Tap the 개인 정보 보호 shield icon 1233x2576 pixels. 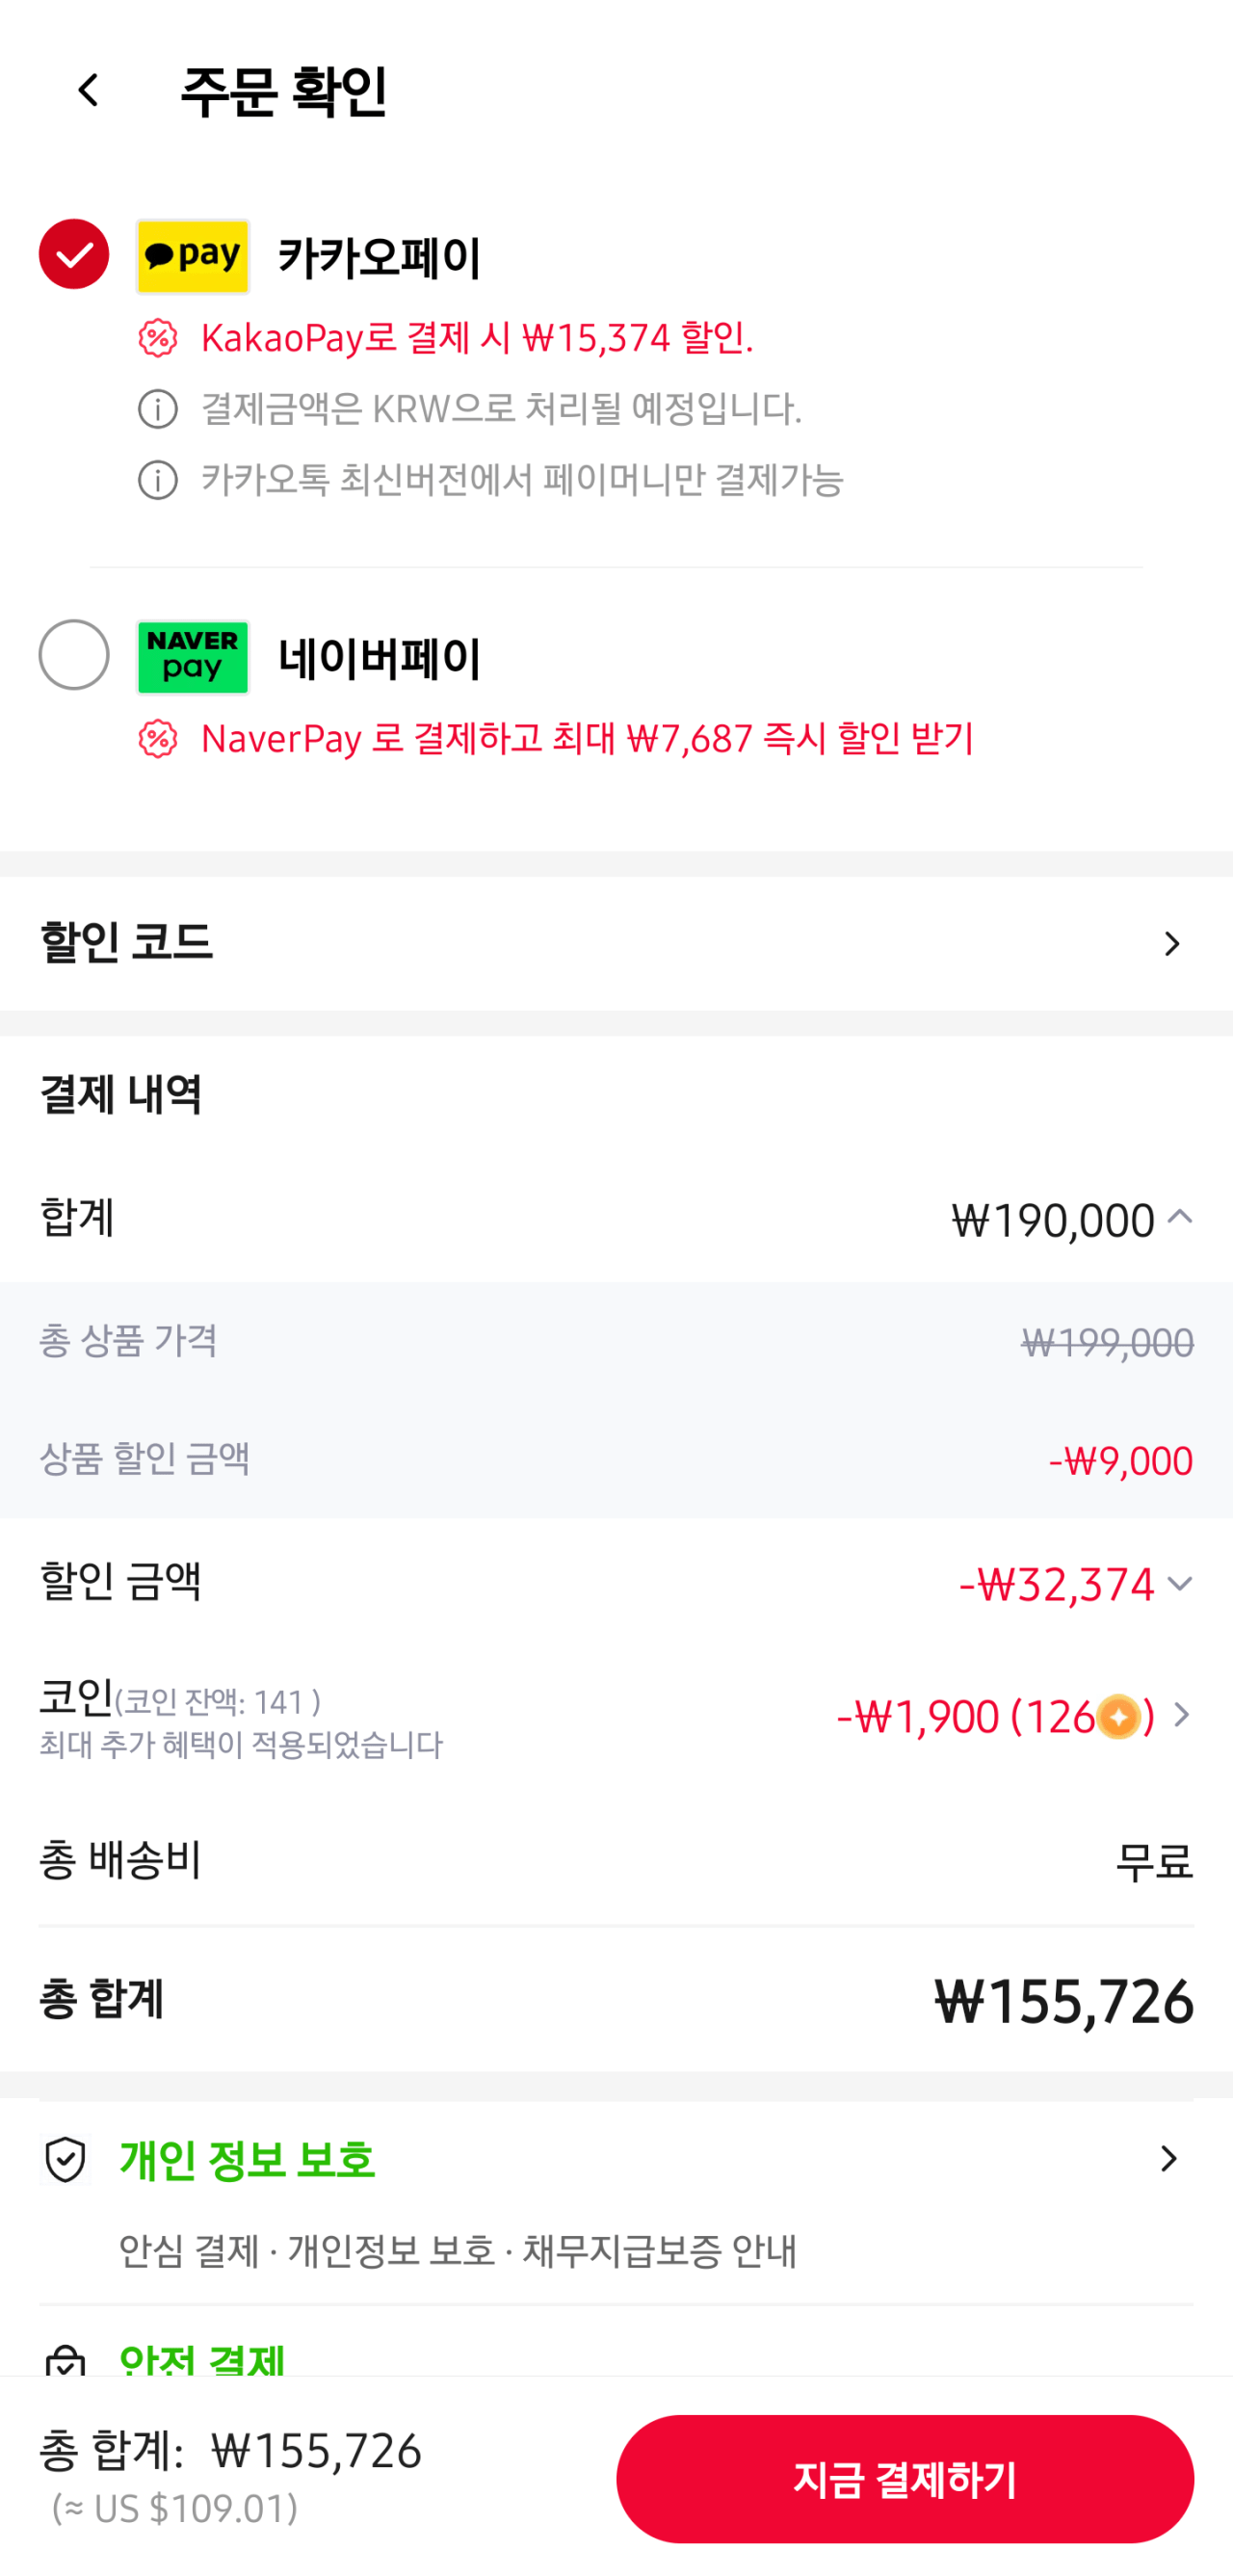pyautogui.click(x=66, y=2160)
